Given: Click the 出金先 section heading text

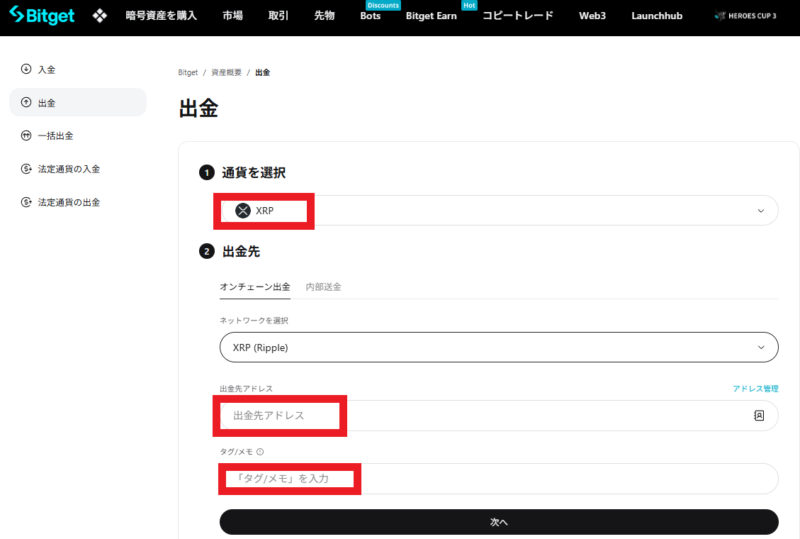Looking at the screenshot, I should coord(241,251).
